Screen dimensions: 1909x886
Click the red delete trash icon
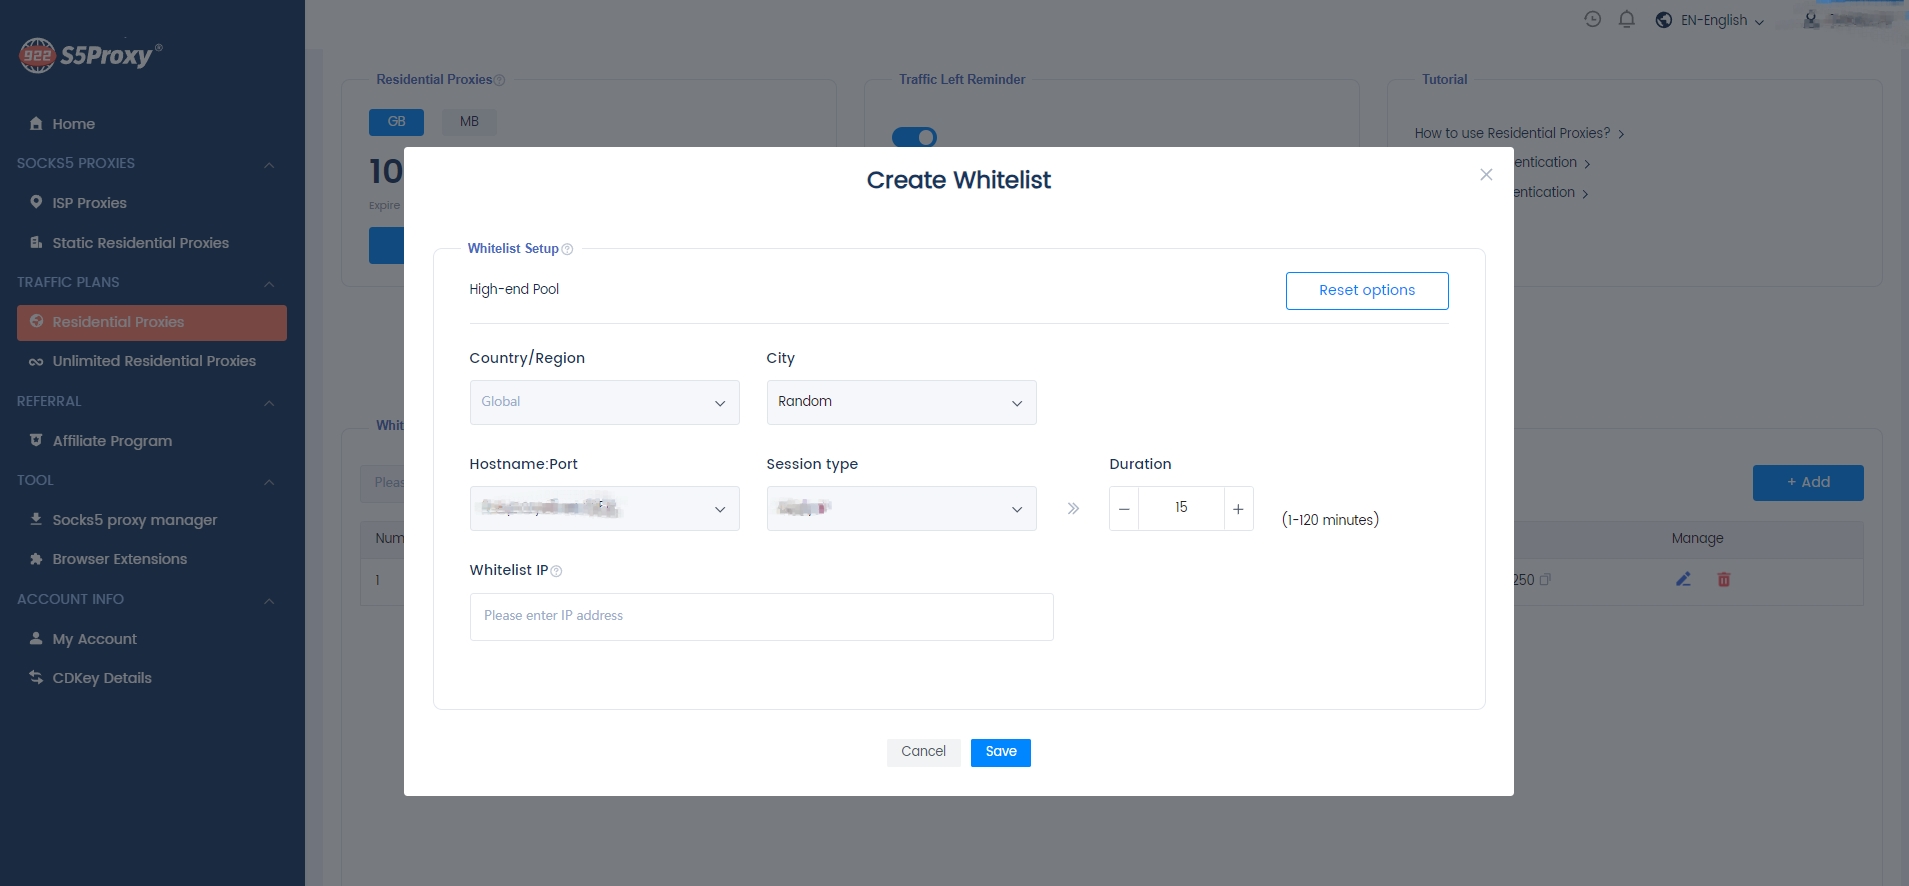tap(1723, 579)
